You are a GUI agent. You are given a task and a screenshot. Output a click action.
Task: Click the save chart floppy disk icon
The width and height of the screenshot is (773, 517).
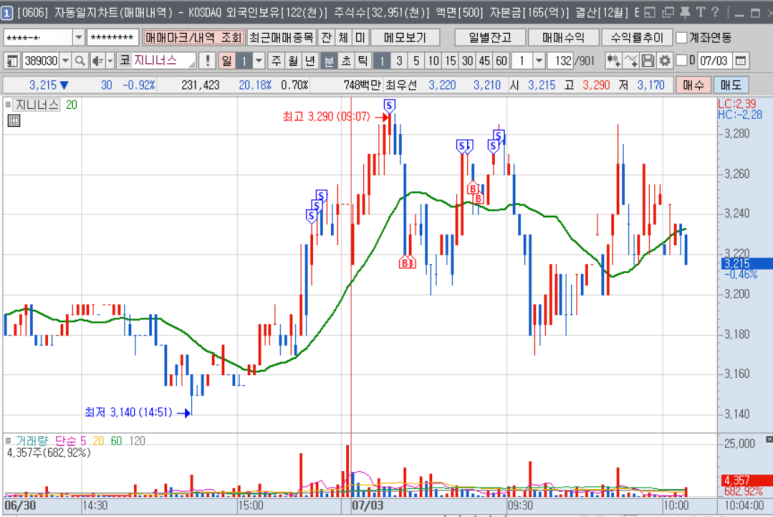648,61
